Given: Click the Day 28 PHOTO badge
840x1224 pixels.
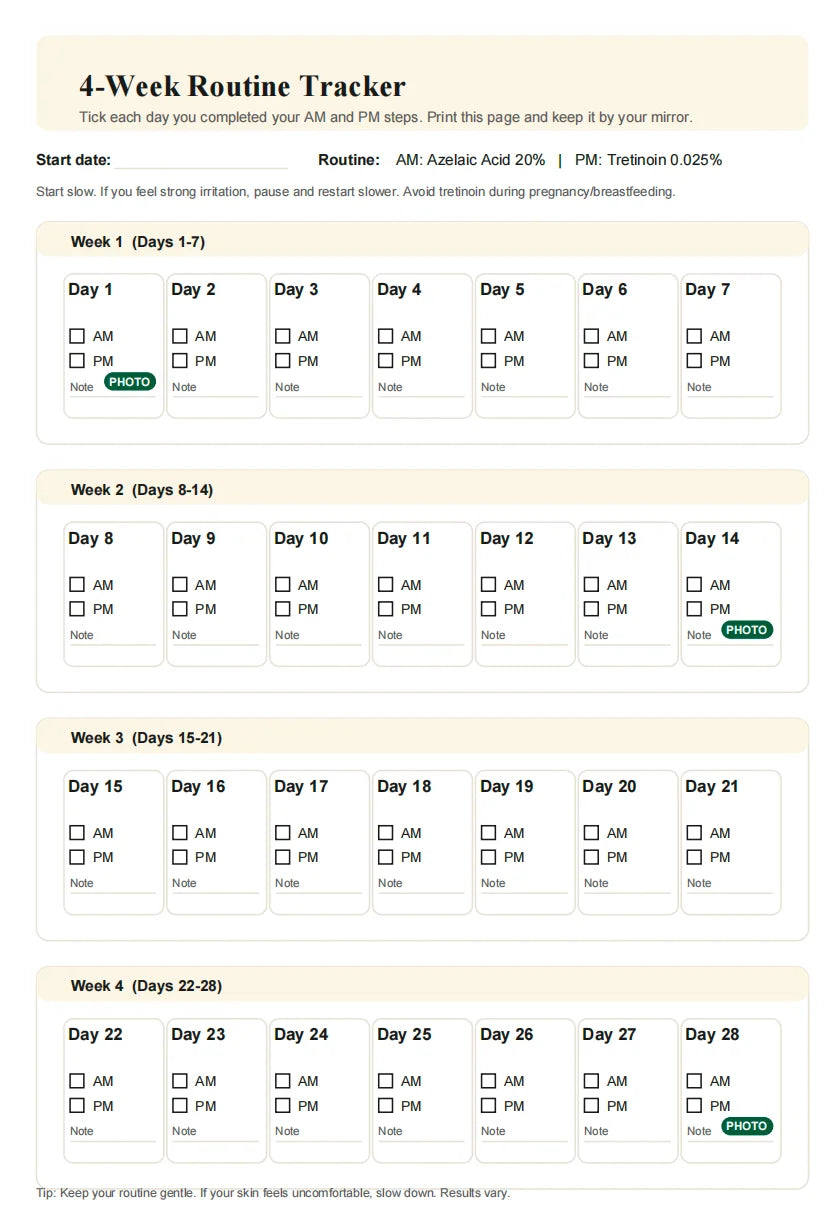Looking at the screenshot, I should [x=747, y=1126].
